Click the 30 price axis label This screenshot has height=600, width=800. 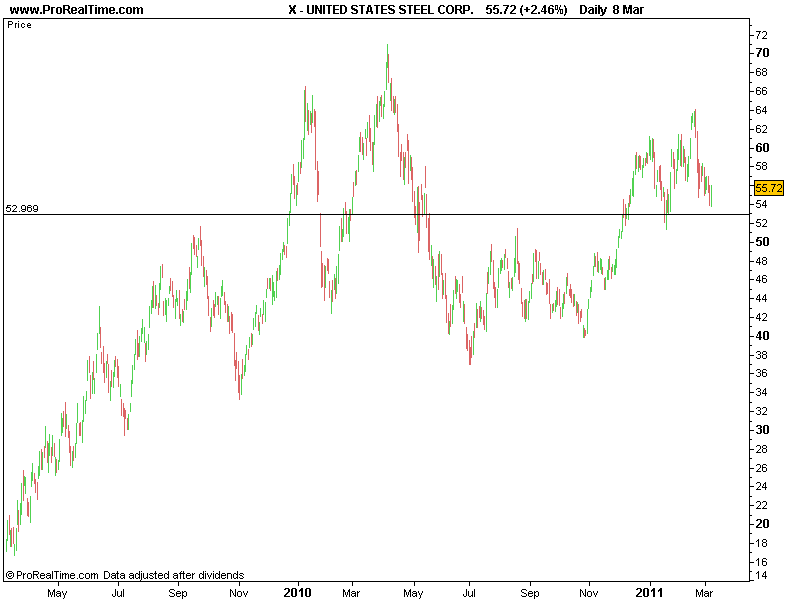[x=762, y=430]
